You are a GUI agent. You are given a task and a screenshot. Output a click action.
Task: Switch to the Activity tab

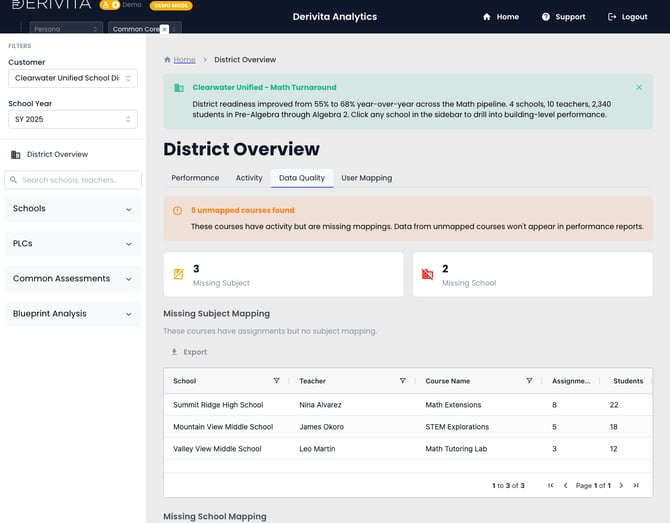tap(249, 178)
